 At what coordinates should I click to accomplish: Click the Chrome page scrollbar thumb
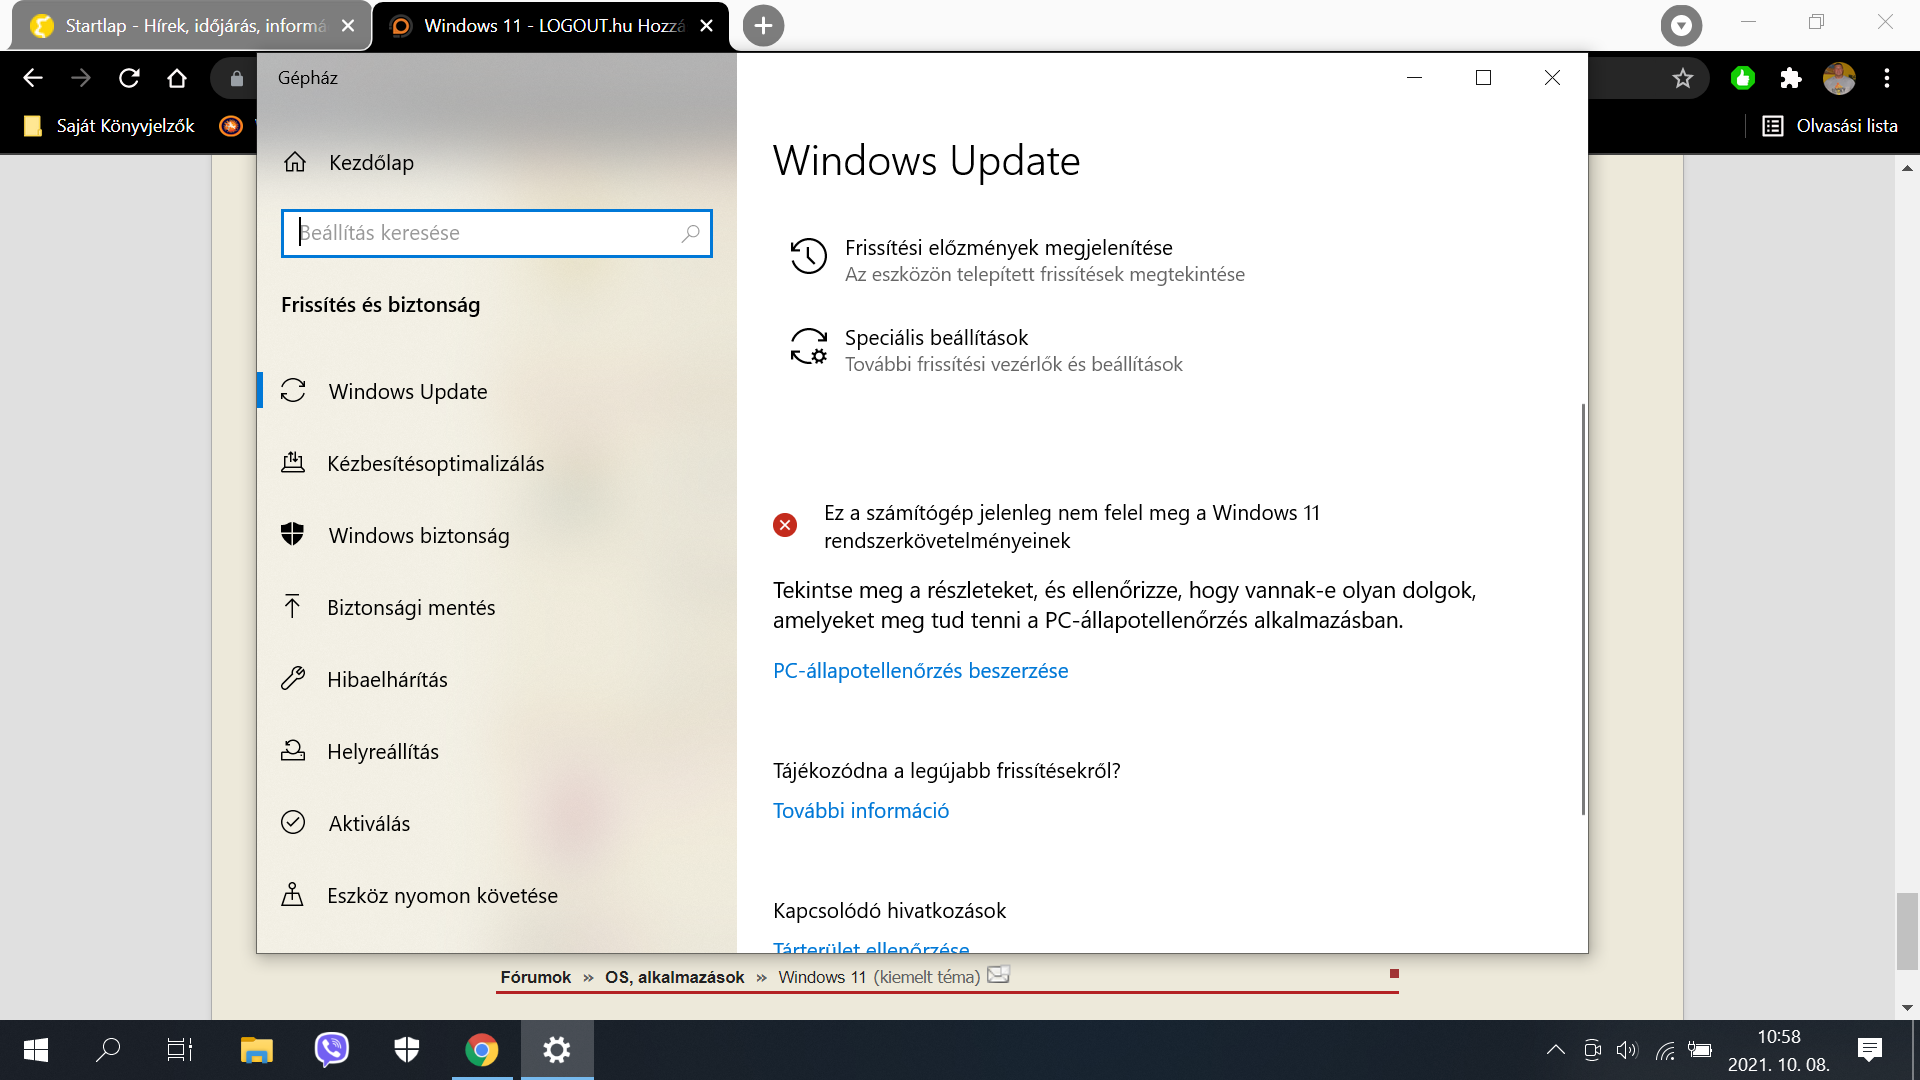coord(1907,931)
